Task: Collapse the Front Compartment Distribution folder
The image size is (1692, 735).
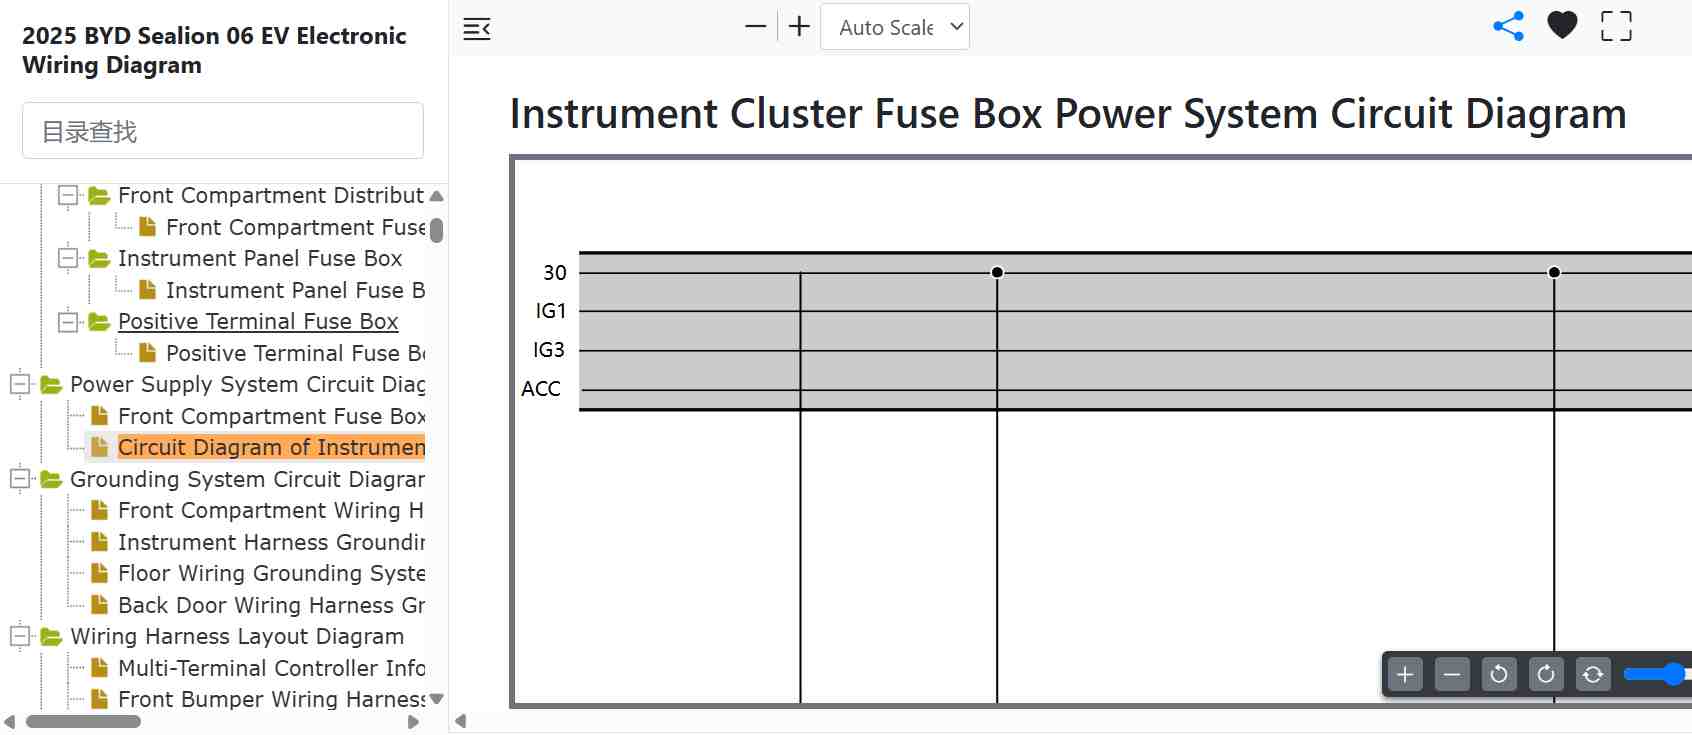Action: 68,195
